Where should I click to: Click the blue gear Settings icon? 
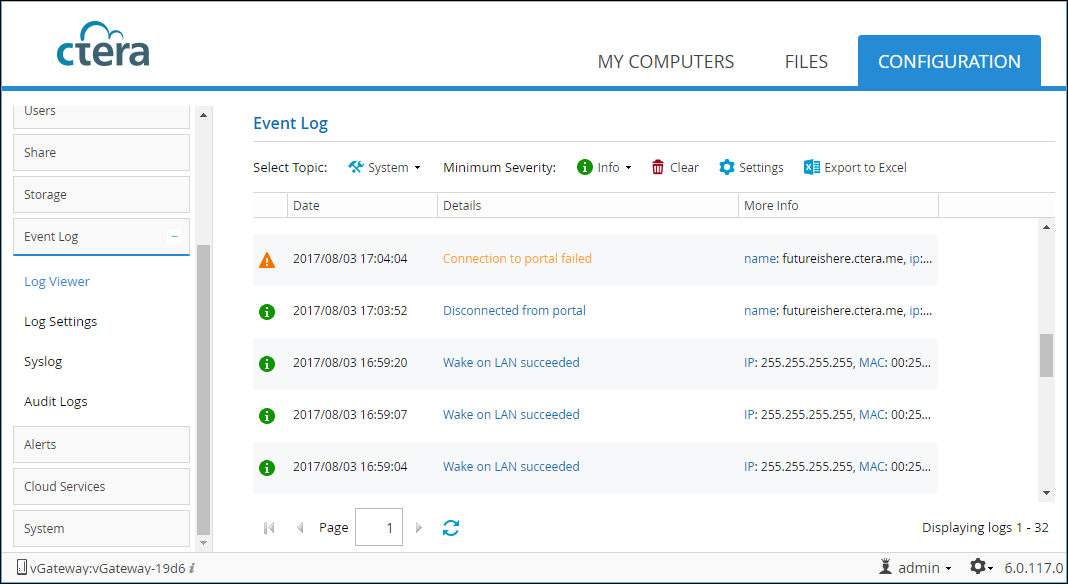click(727, 167)
